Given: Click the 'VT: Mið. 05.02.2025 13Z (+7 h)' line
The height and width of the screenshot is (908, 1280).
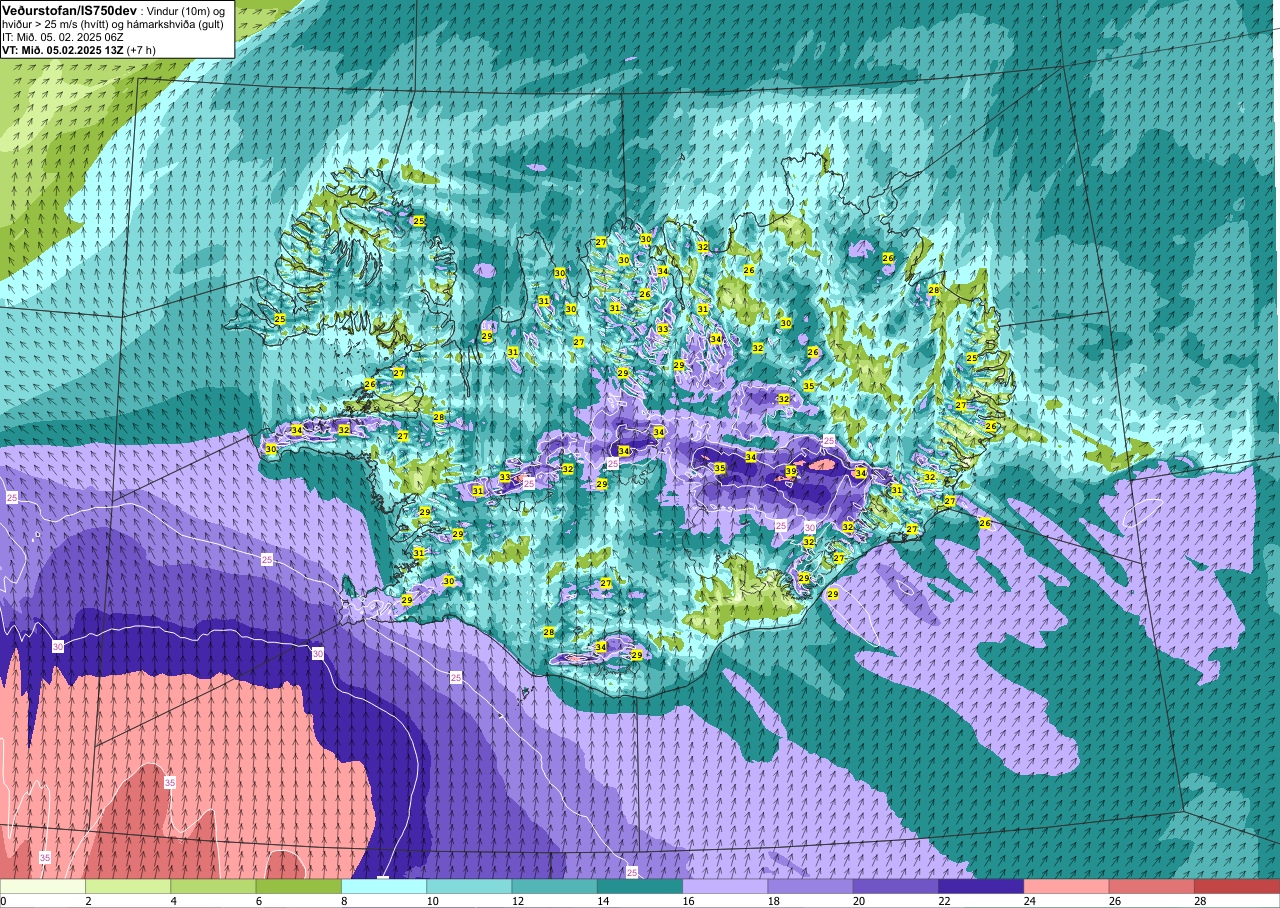Looking at the screenshot, I should pos(79,49).
